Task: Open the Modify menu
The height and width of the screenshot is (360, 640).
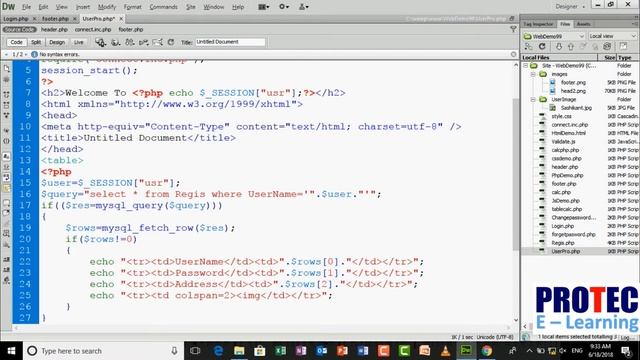Action: pos(107,7)
